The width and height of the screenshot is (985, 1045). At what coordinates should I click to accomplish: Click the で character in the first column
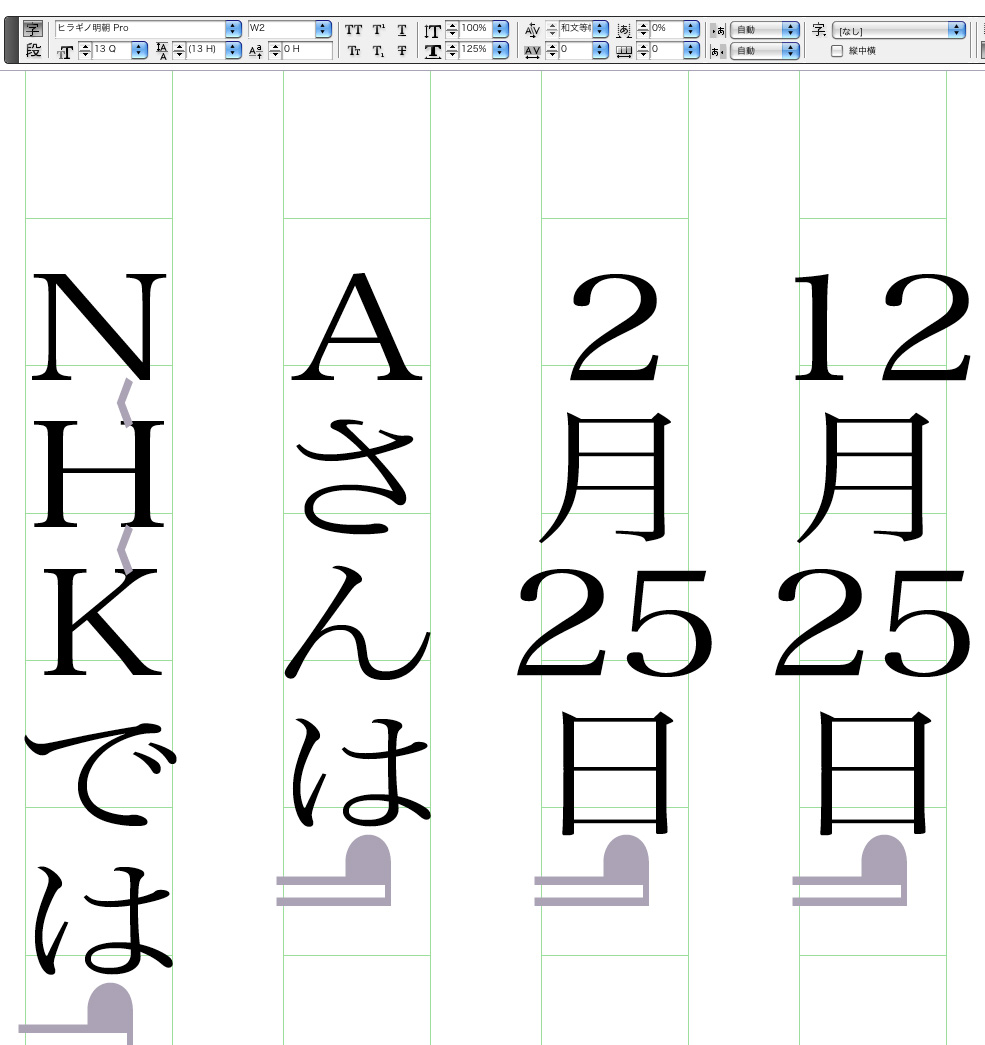point(100,774)
